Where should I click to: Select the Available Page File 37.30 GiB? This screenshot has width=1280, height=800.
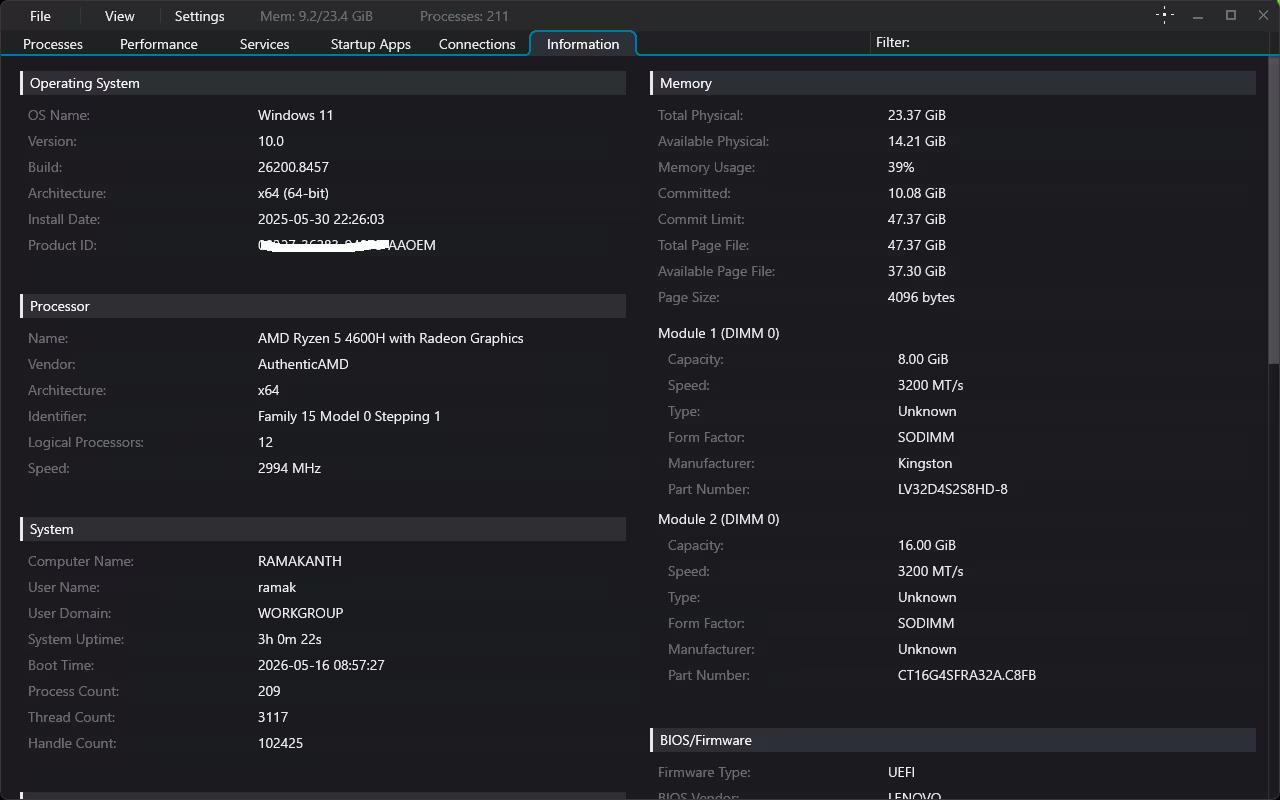(x=916, y=271)
